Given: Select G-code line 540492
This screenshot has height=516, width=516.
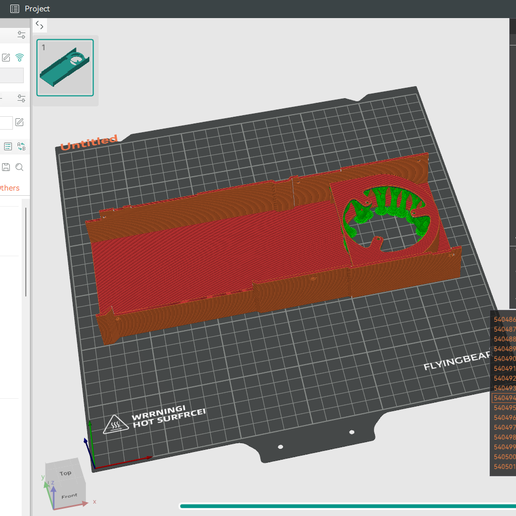Looking at the screenshot, I should point(504,378).
